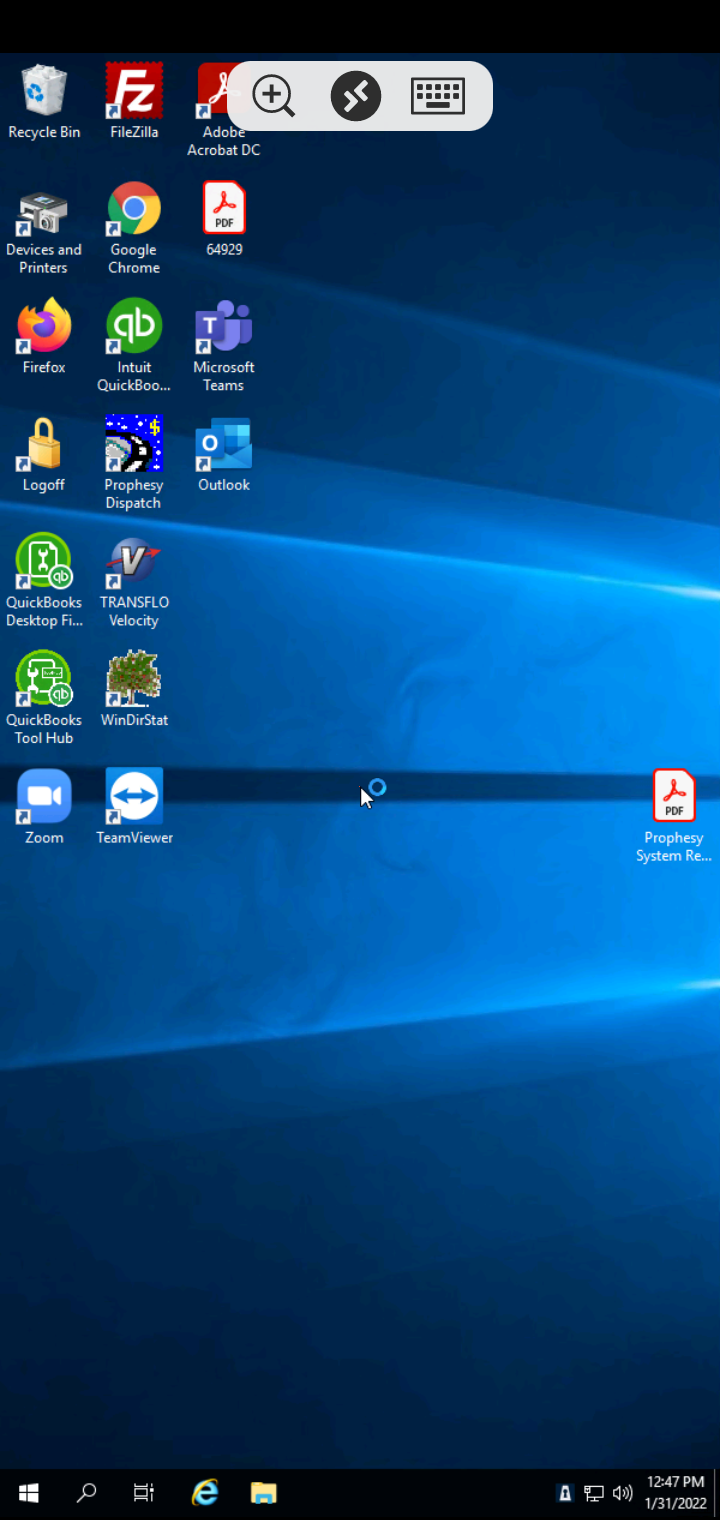Screen dimensions: 720x1520
Task: Open the volume speaker tray icon
Action: 622,1494
